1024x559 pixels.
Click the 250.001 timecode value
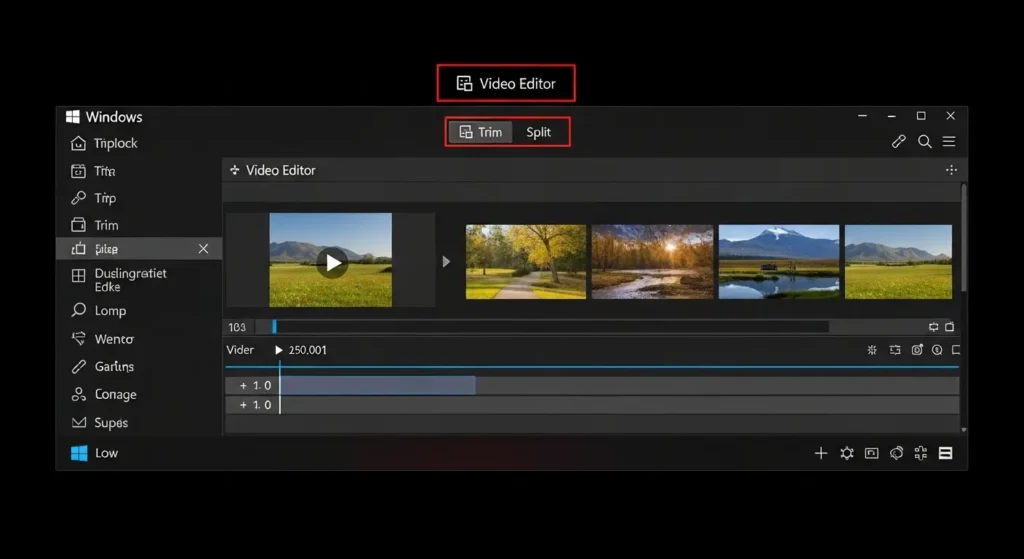click(x=308, y=350)
